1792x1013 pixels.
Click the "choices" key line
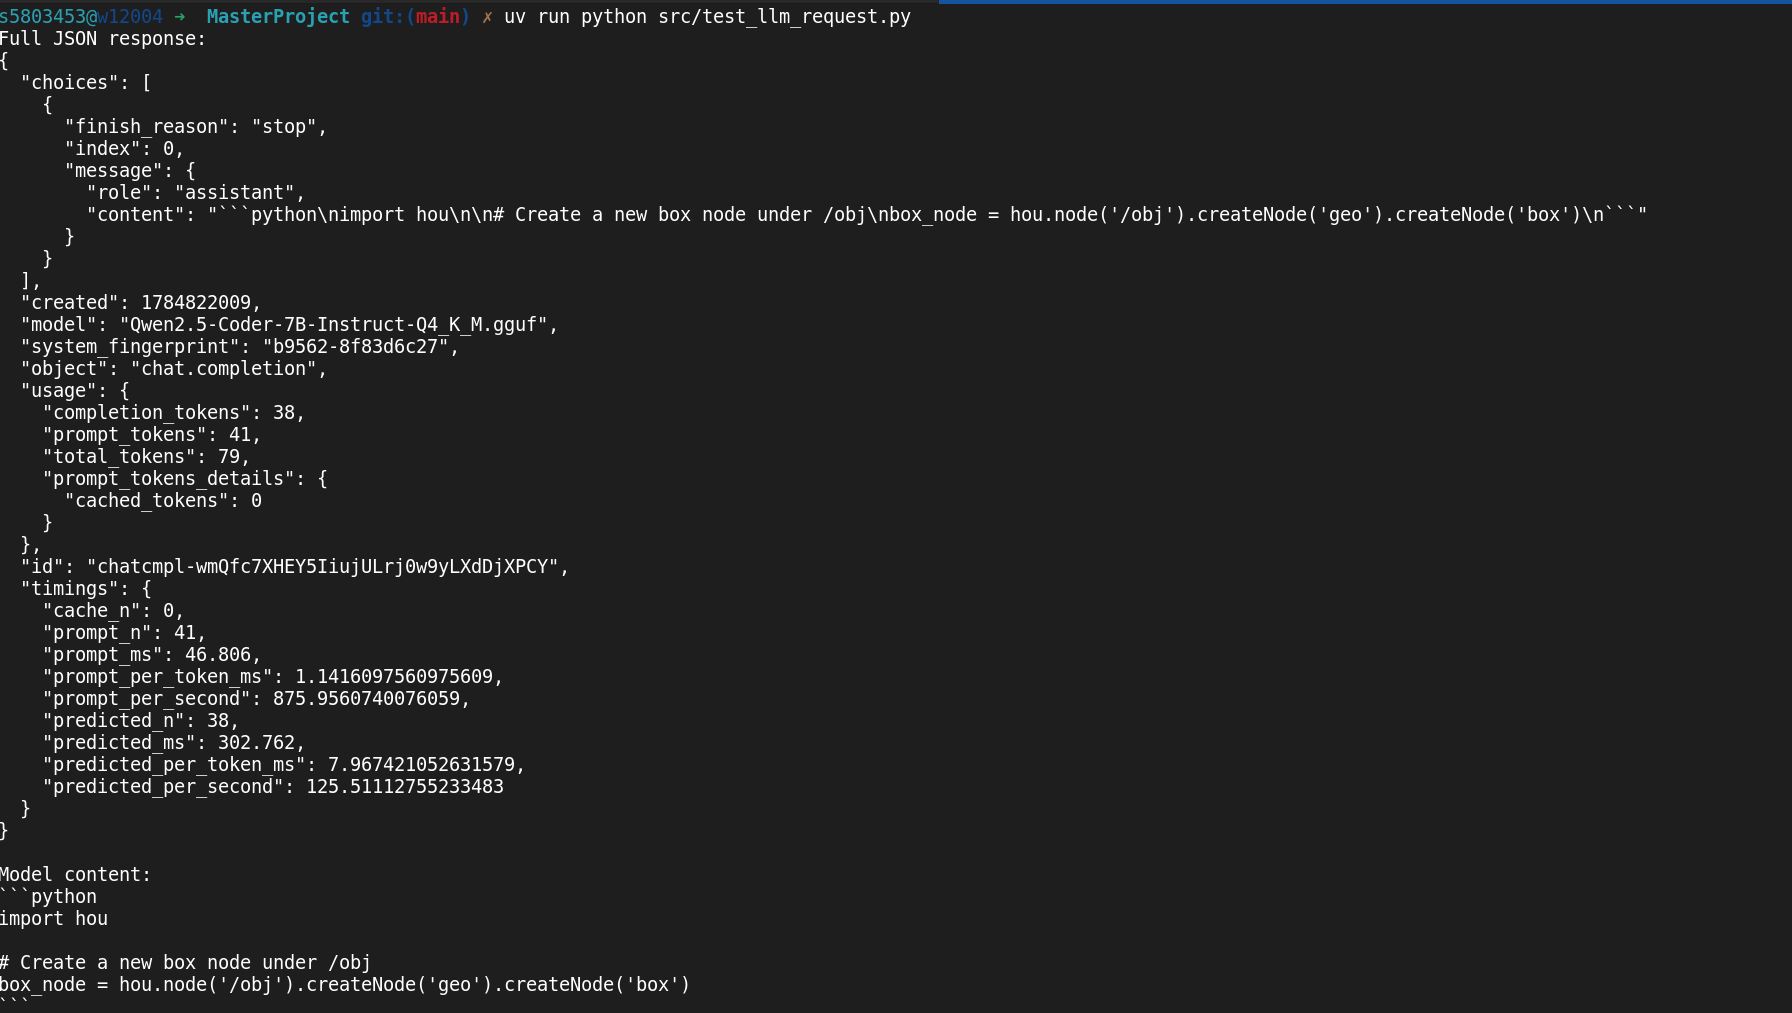click(x=86, y=83)
